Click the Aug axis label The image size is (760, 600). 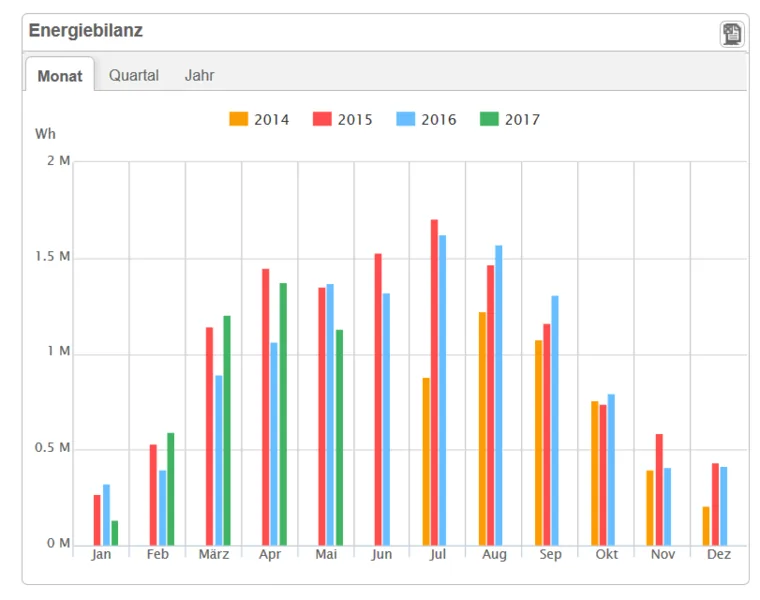494,555
